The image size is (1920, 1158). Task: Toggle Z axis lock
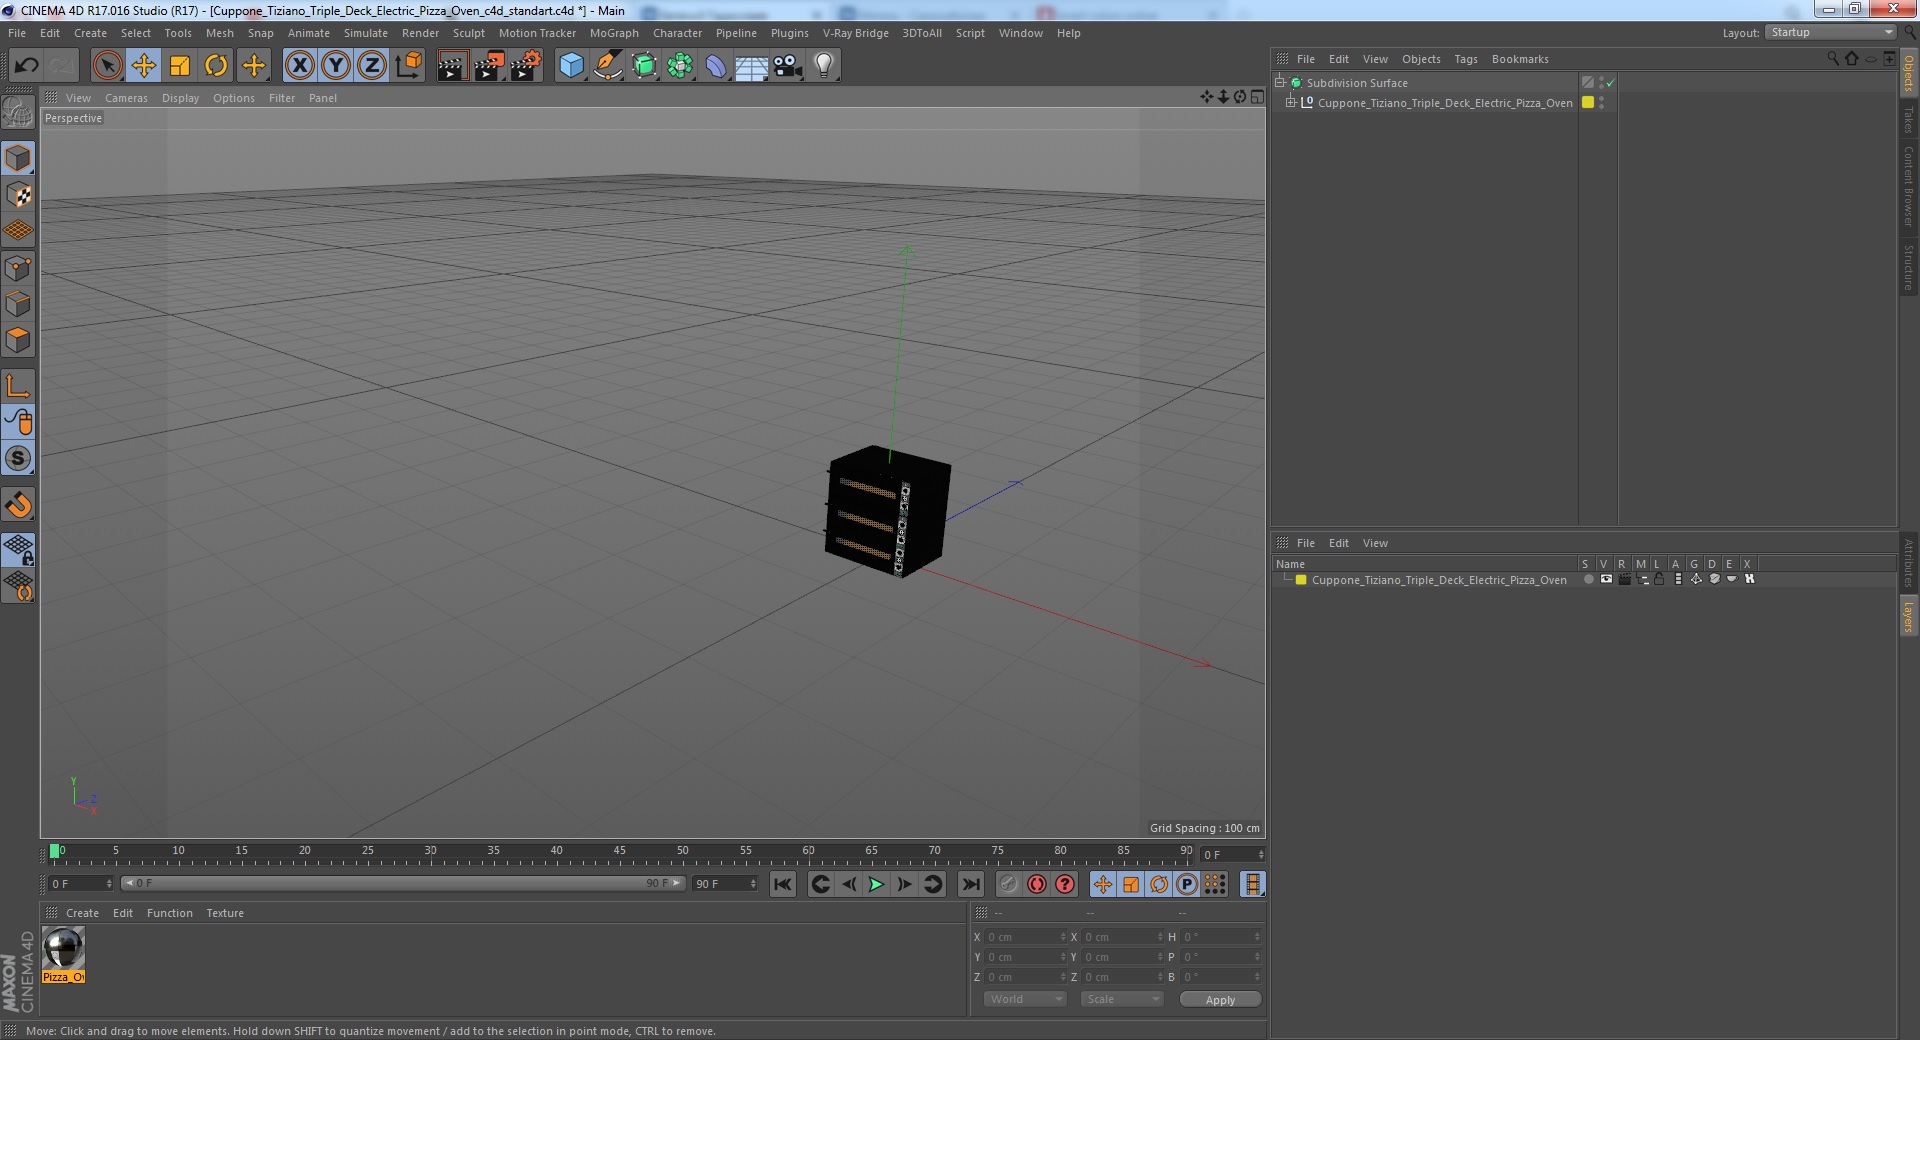tap(372, 66)
